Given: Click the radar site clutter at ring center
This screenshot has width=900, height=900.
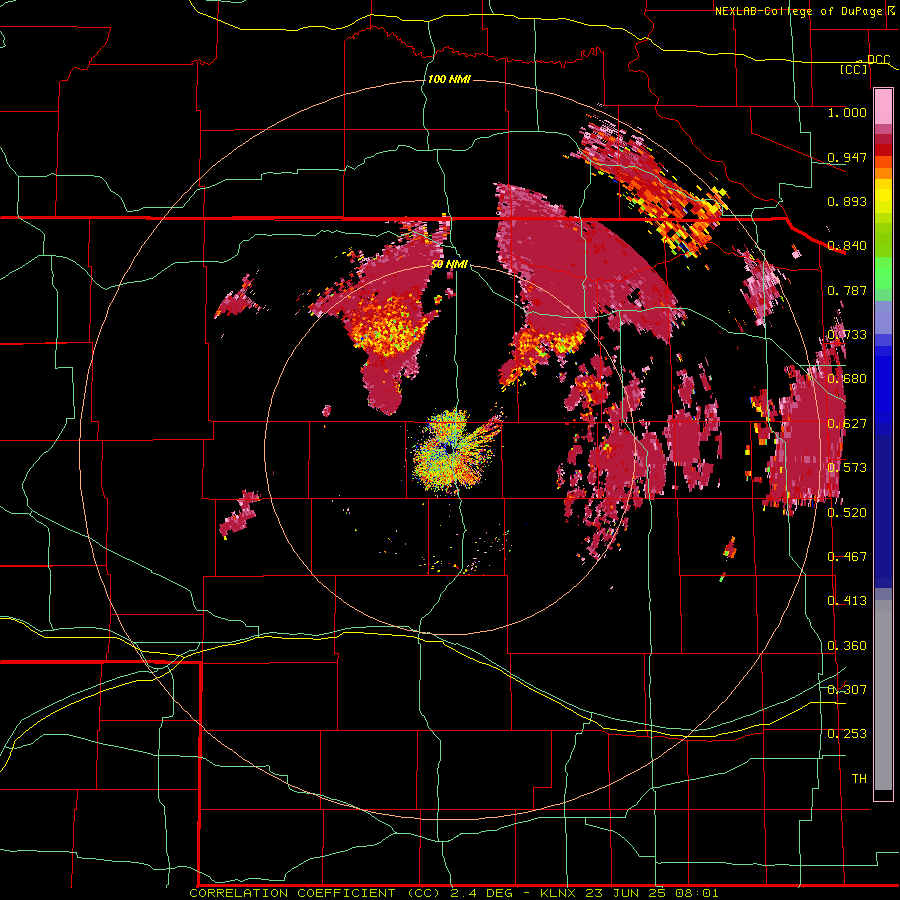Looking at the screenshot, I should (452, 451).
